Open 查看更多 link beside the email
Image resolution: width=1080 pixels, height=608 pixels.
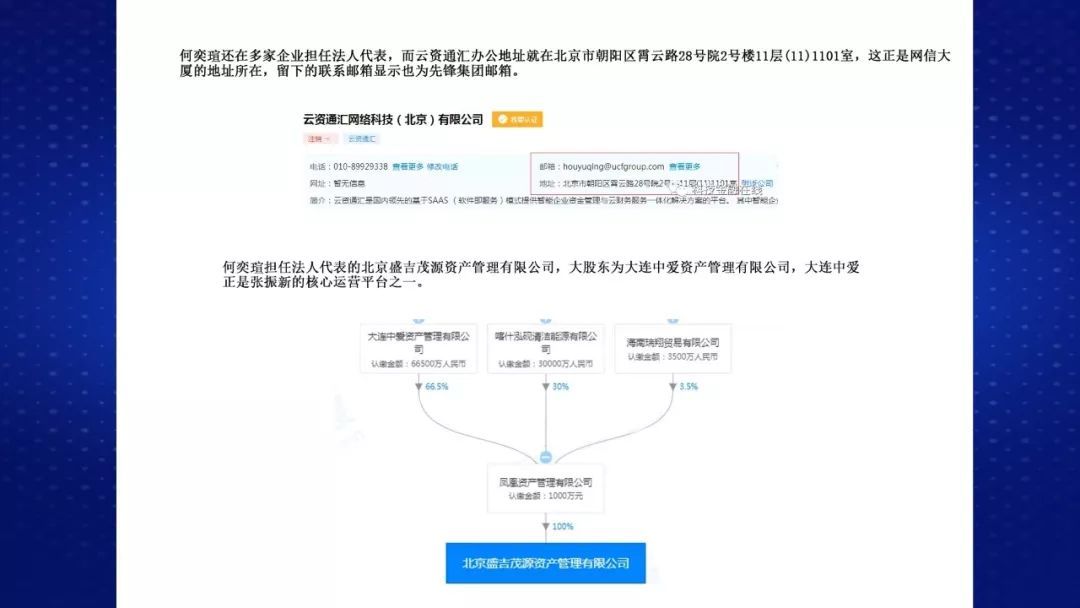tap(685, 167)
